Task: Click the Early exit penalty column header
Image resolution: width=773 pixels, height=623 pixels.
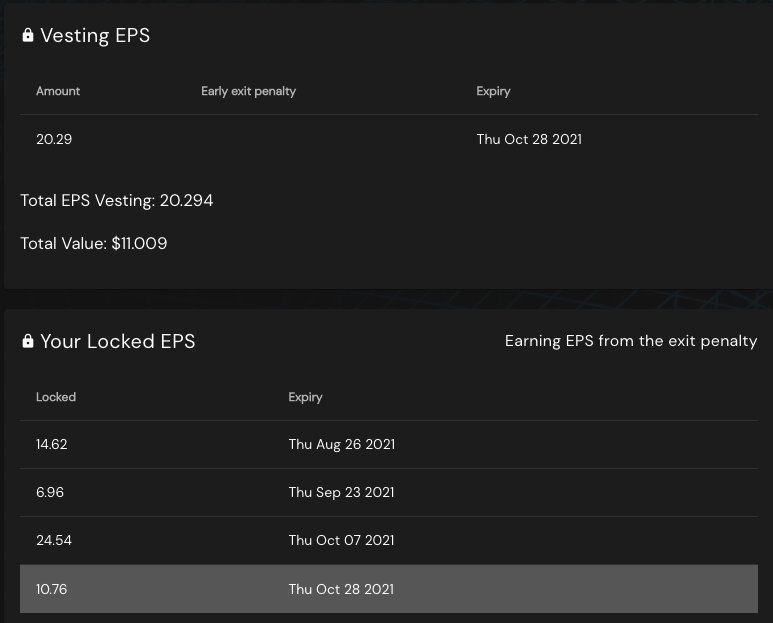Action: pos(248,91)
